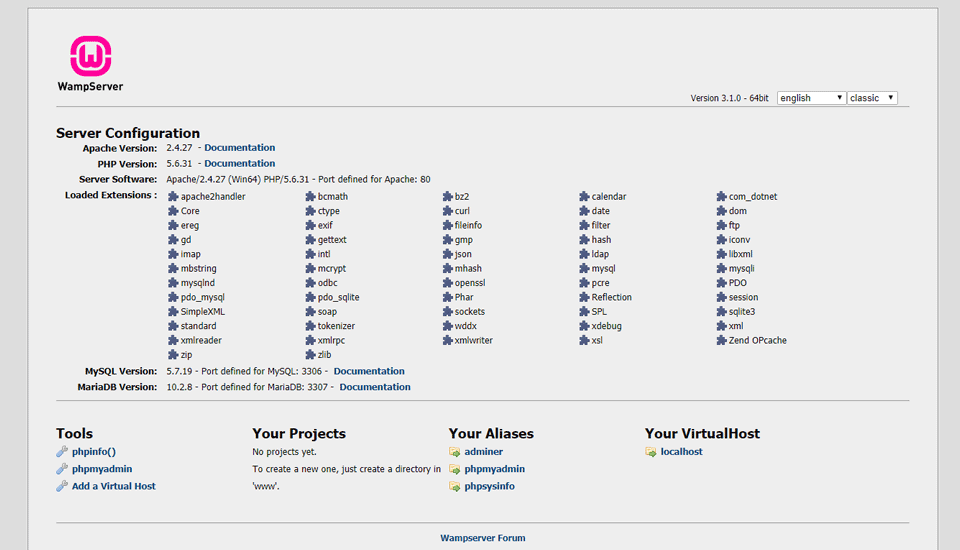Click the puzzle icon beside Reflection

(x=584, y=297)
